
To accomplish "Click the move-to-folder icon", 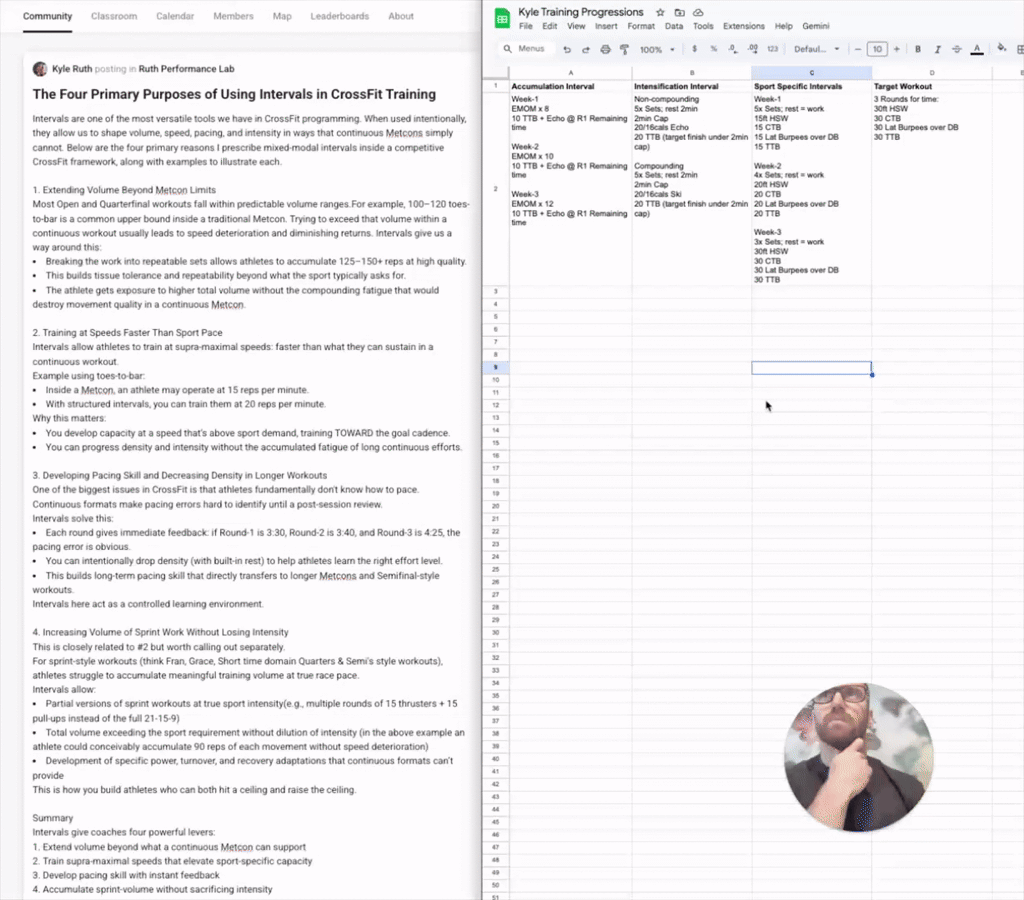I will coord(679,12).
